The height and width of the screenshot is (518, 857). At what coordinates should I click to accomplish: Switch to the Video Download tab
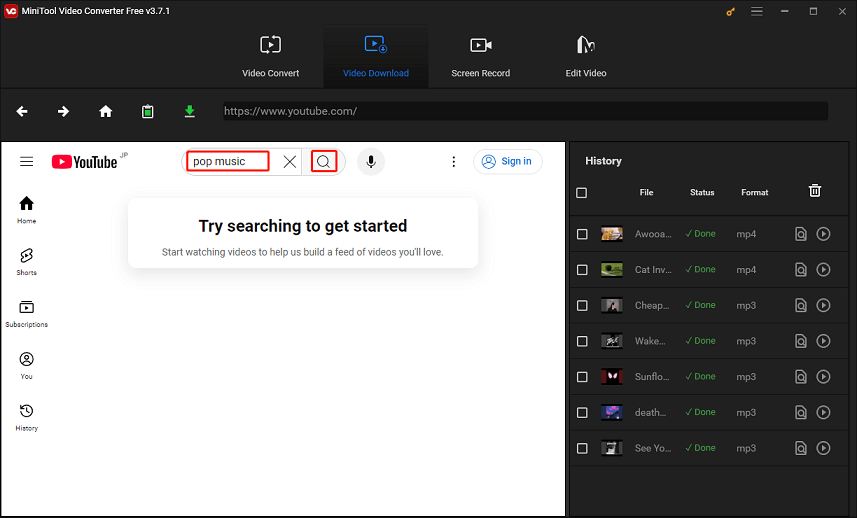376,57
